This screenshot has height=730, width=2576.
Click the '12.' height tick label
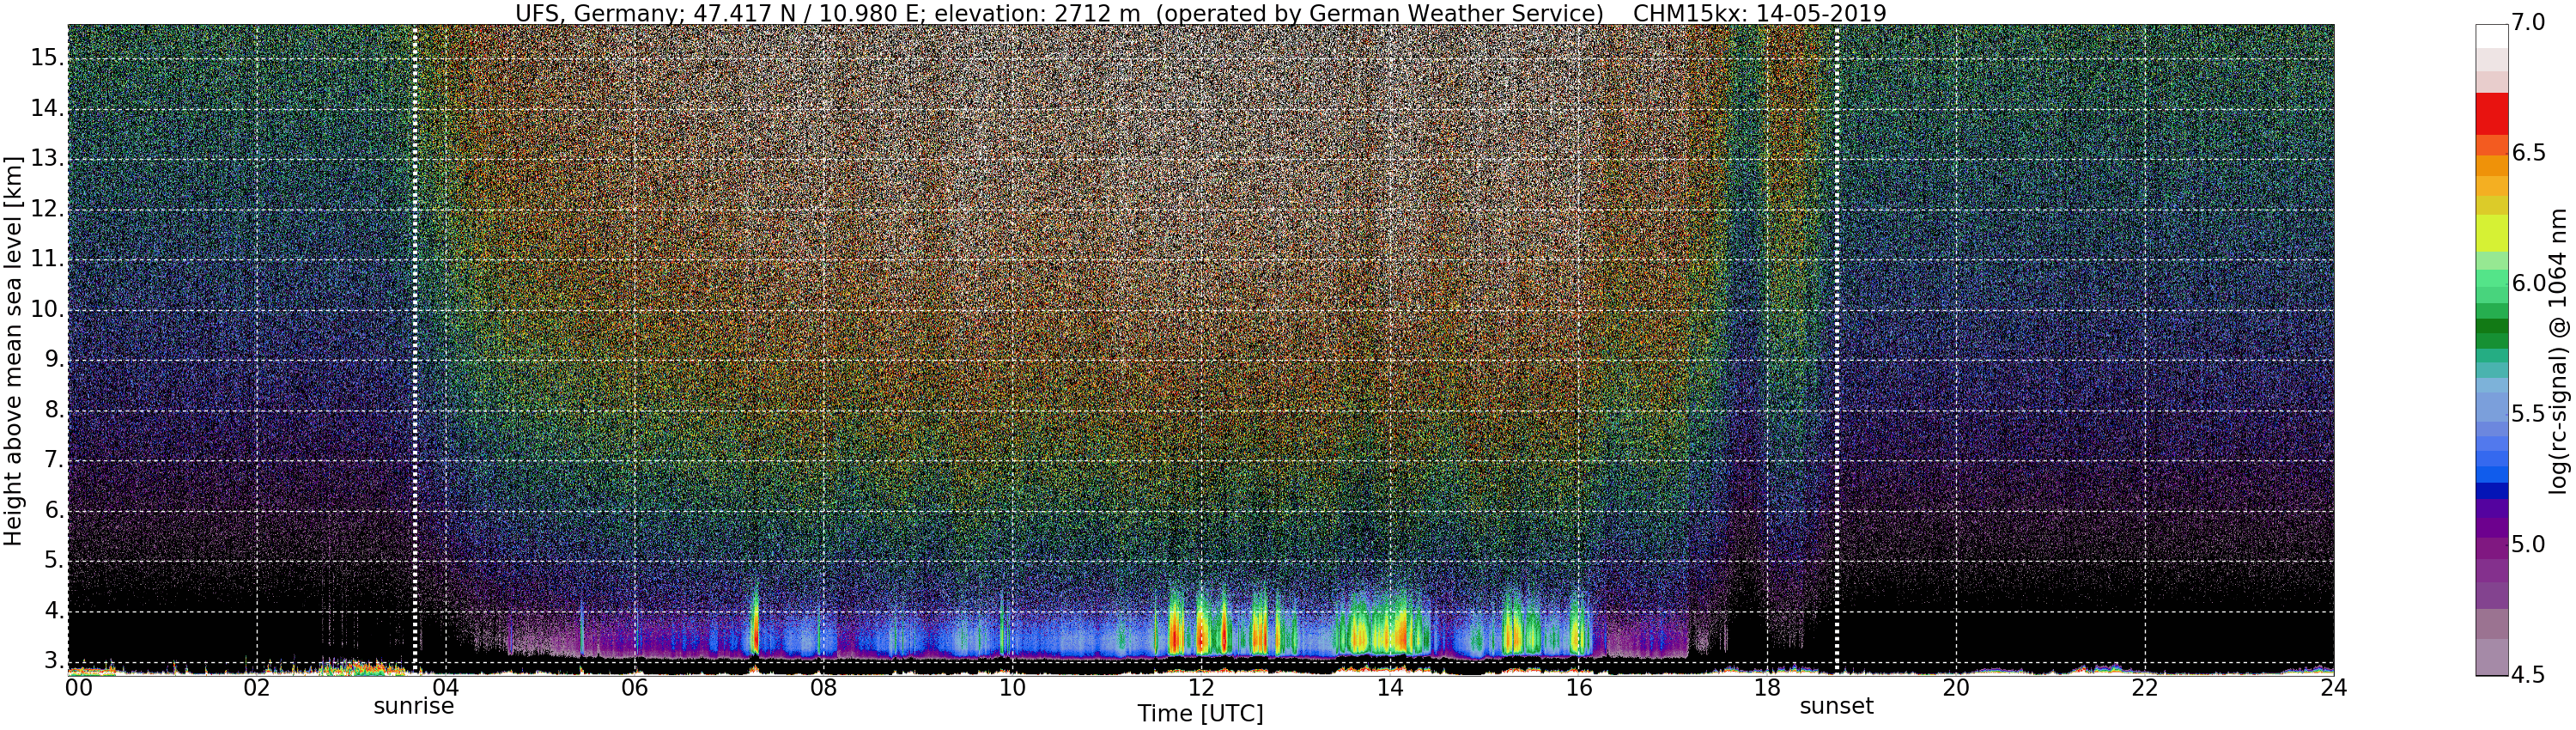[47, 210]
